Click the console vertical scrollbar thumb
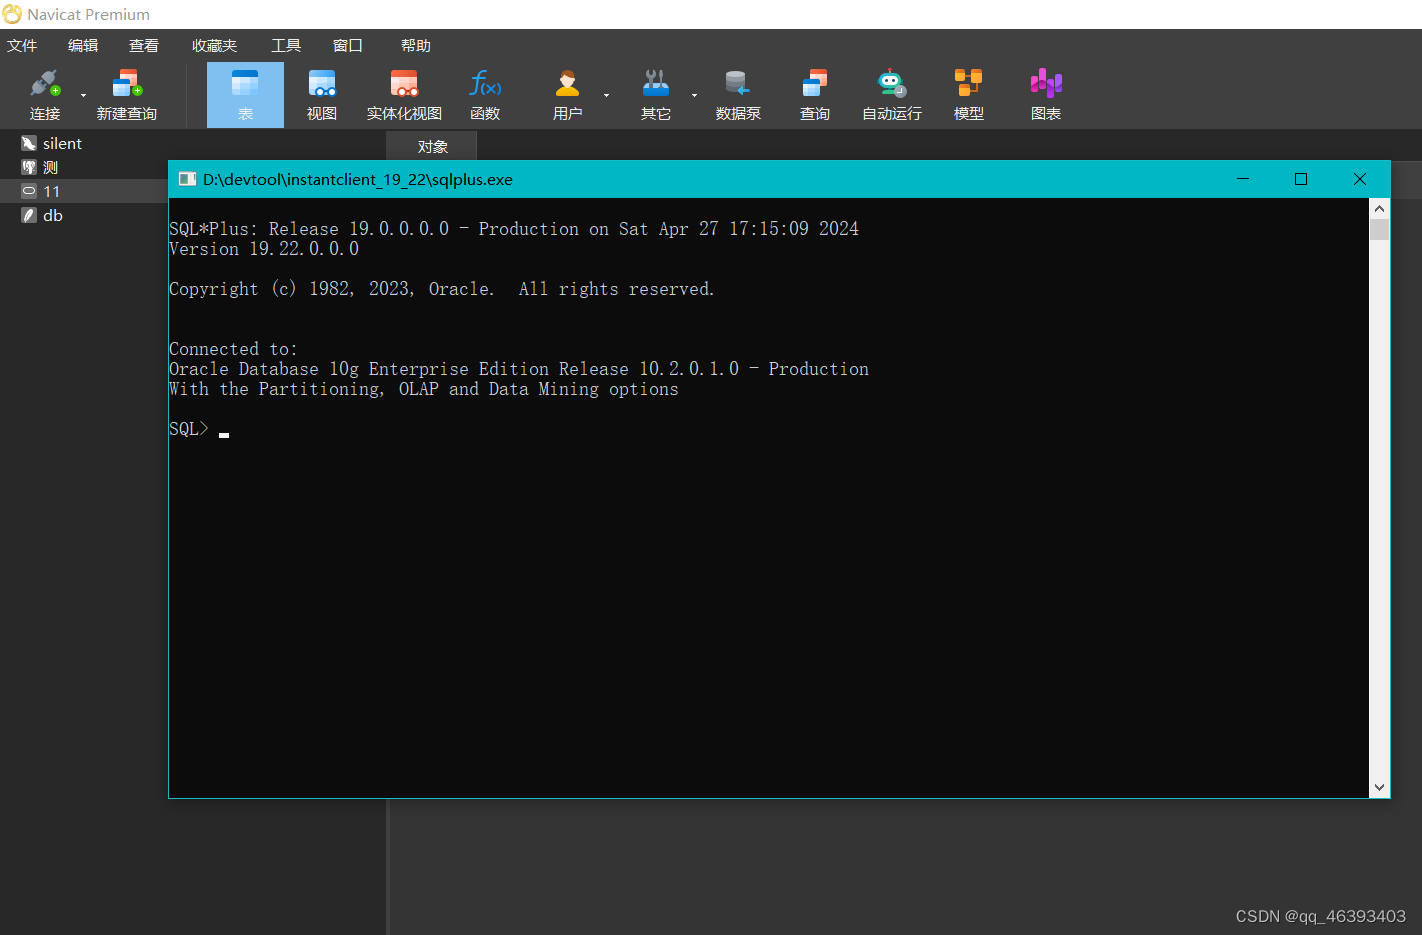 [1380, 230]
